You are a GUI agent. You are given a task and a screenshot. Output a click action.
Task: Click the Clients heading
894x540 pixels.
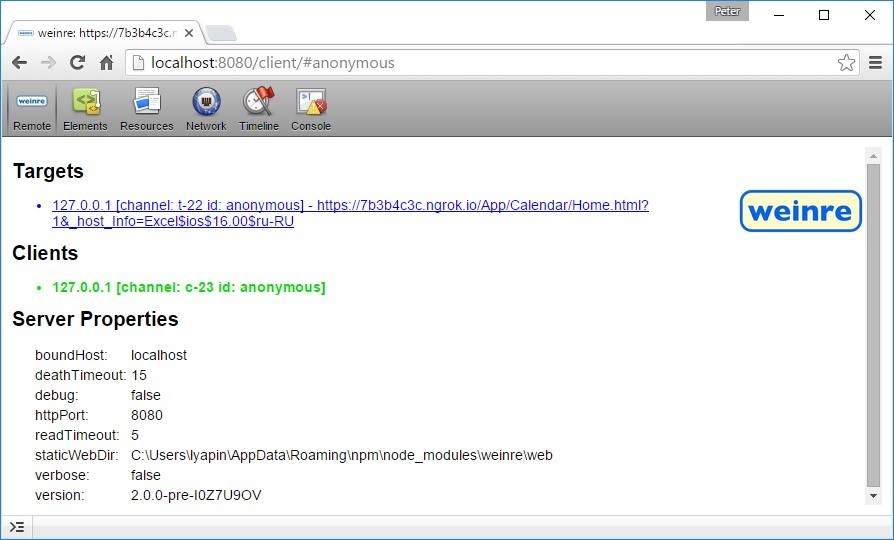tap(45, 253)
